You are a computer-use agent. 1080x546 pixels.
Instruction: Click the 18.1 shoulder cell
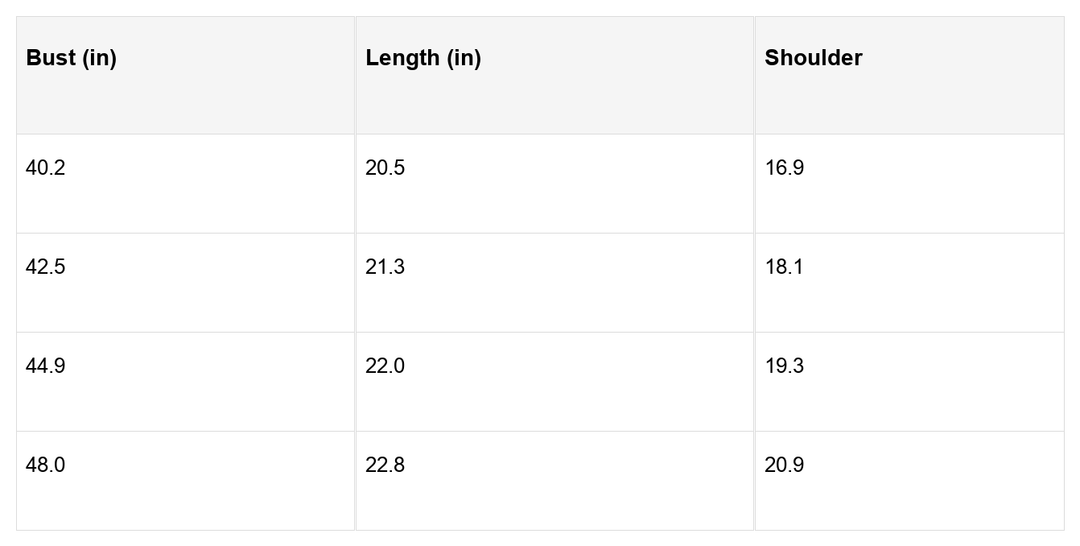[784, 267]
